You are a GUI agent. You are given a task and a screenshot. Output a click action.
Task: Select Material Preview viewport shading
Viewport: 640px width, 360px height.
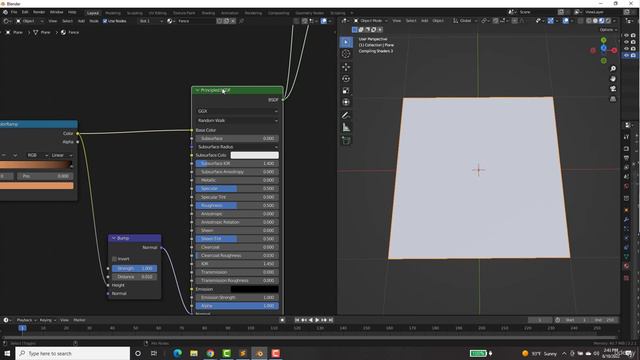point(602,21)
